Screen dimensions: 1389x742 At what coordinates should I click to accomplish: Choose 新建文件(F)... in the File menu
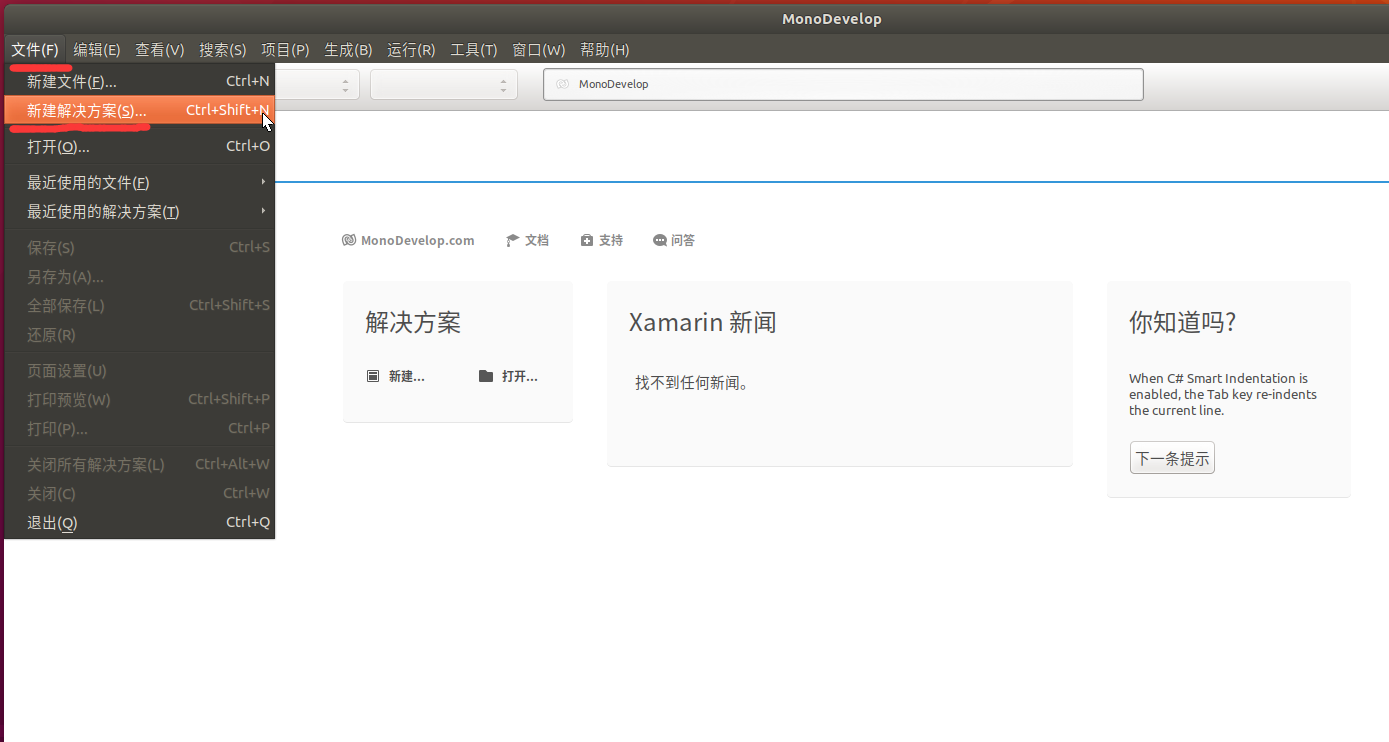click(x=72, y=82)
